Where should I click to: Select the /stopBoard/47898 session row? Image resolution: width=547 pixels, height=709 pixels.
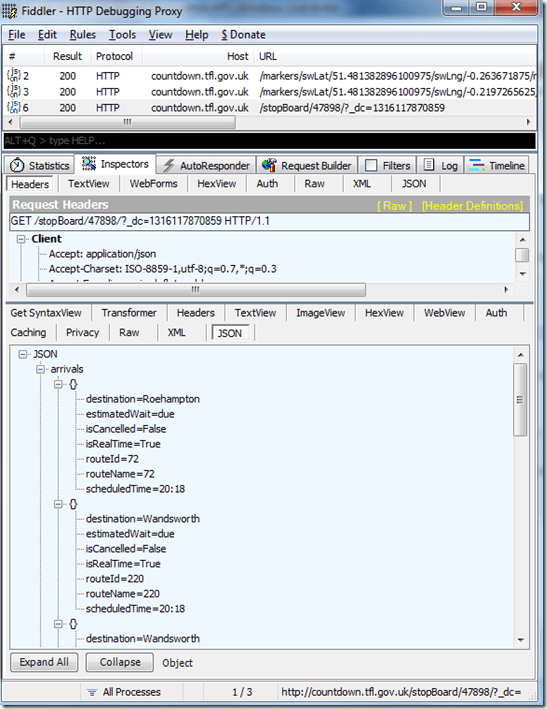270,108
